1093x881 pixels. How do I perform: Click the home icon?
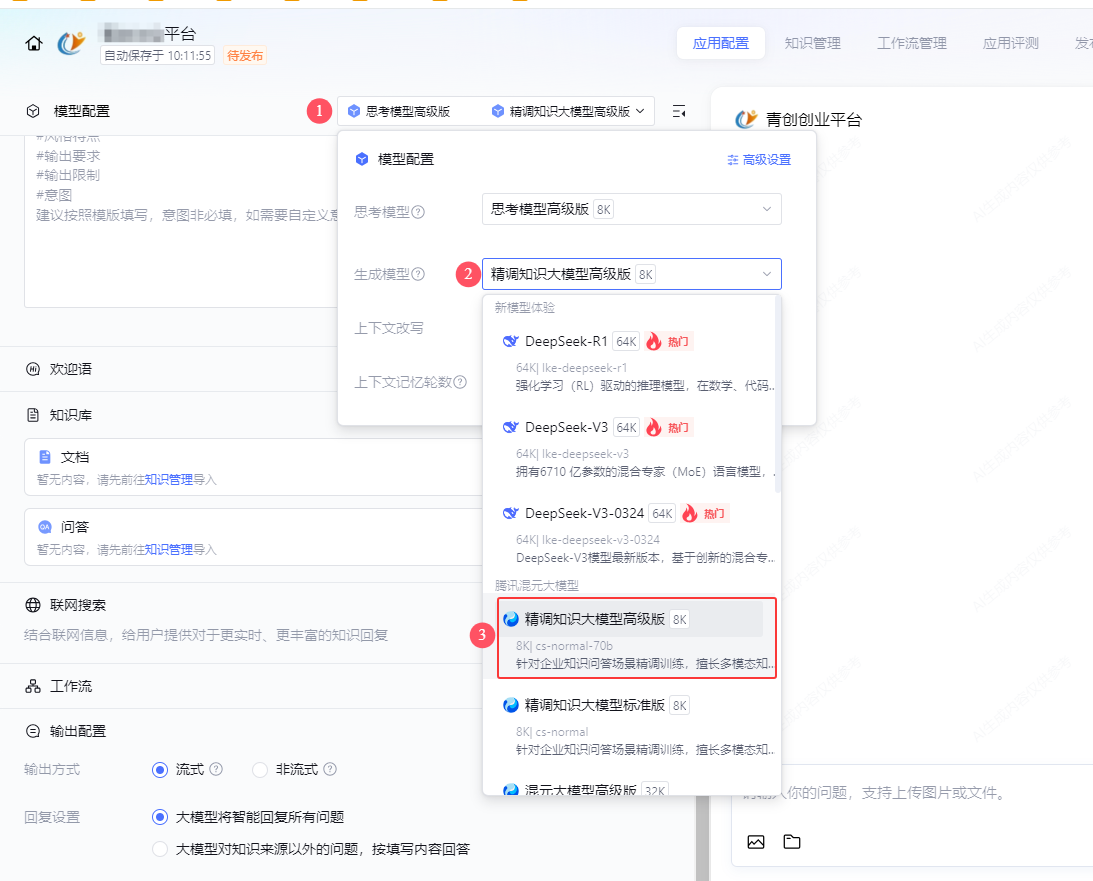(33, 44)
